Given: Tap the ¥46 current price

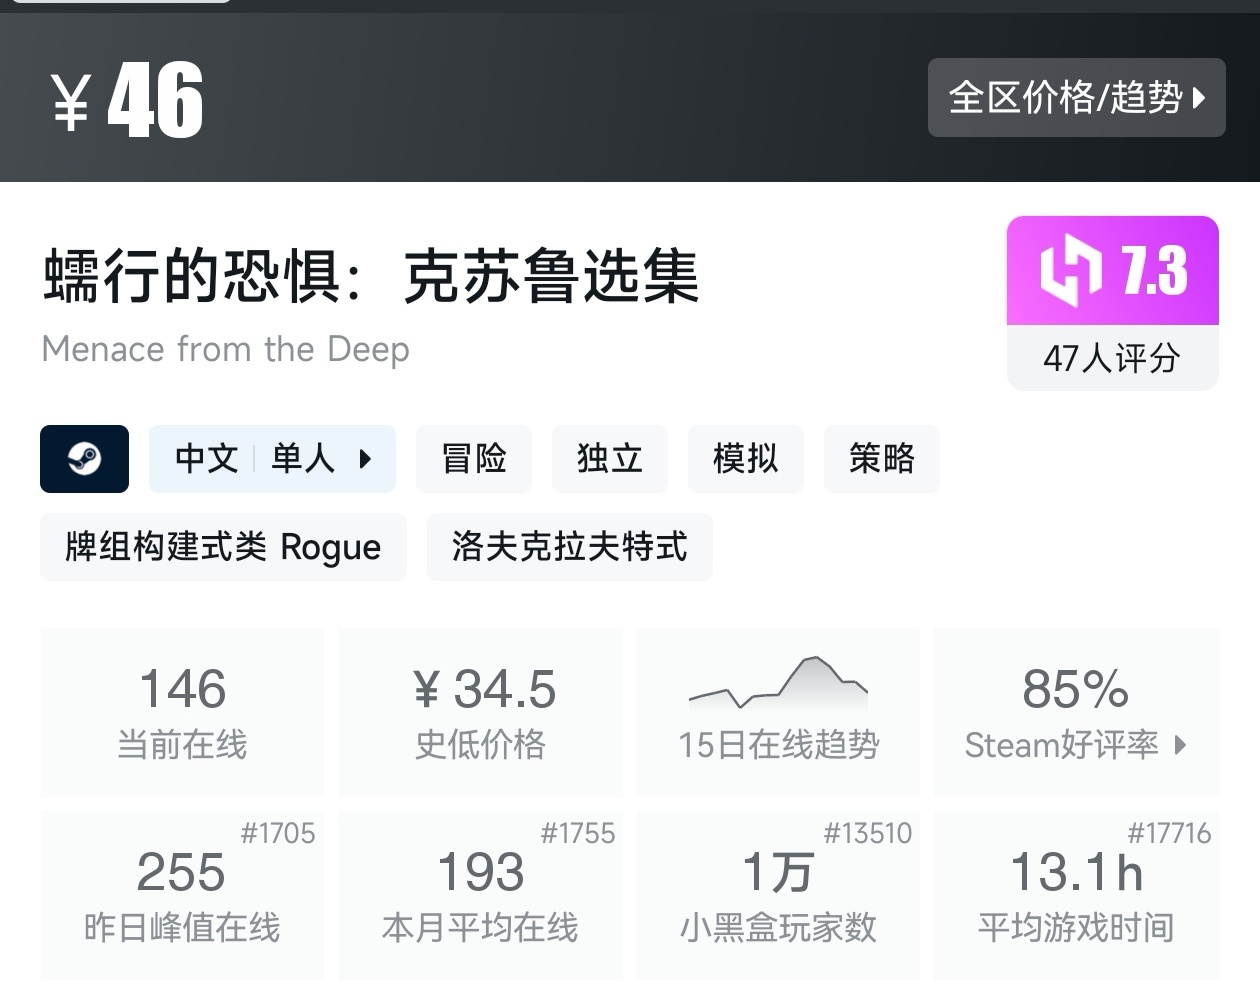Looking at the screenshot, I should (x=128, y=99).
